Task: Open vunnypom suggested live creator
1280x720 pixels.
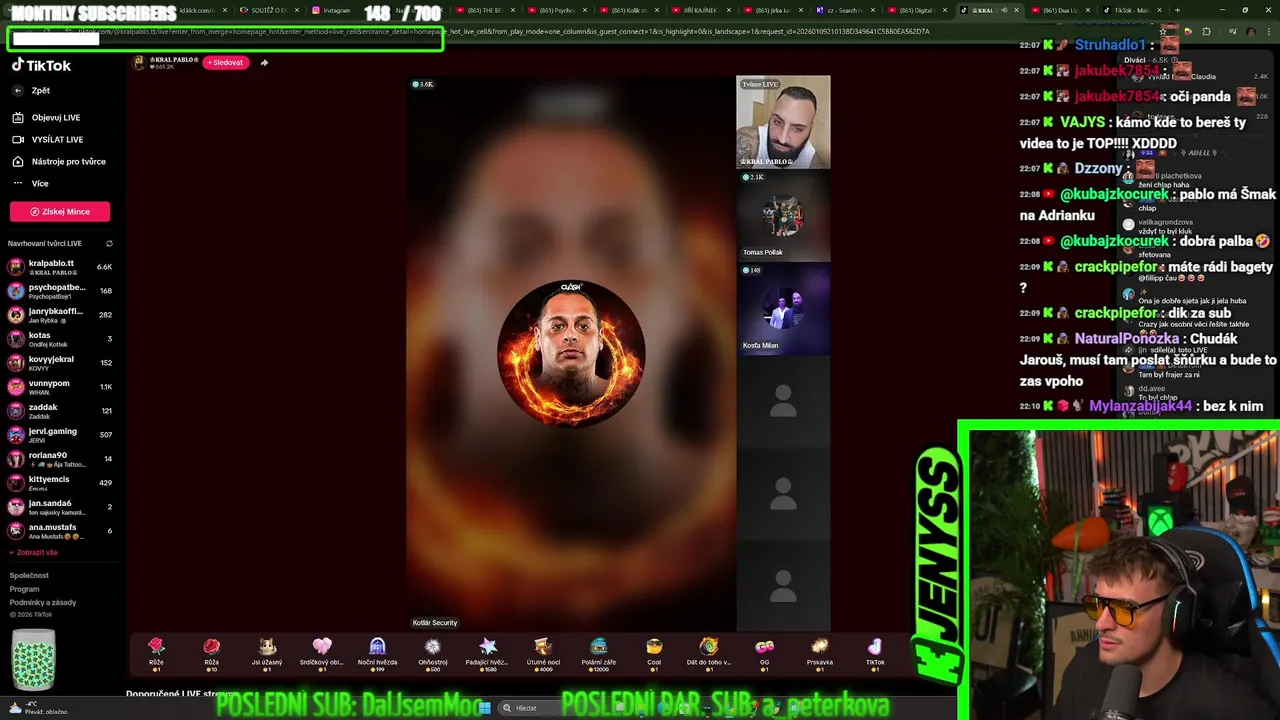Action: (x=60, y=387)
